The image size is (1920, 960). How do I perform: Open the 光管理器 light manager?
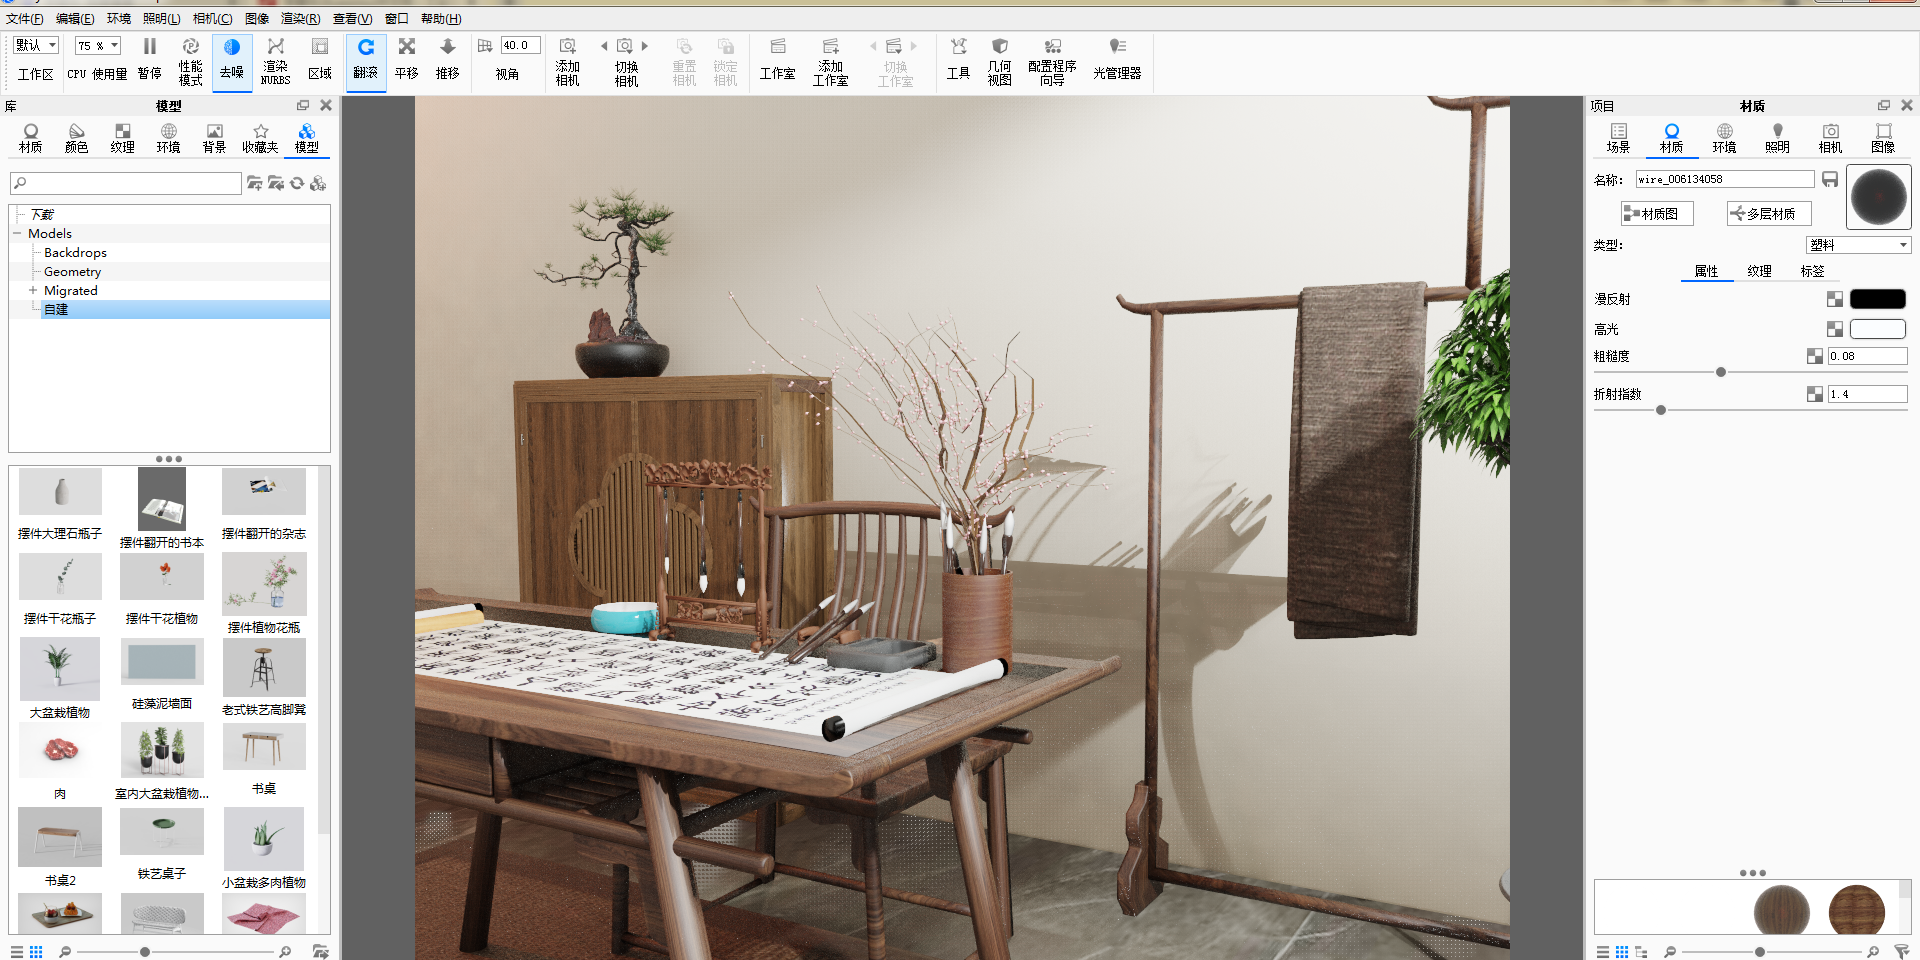click(1117, 60)
